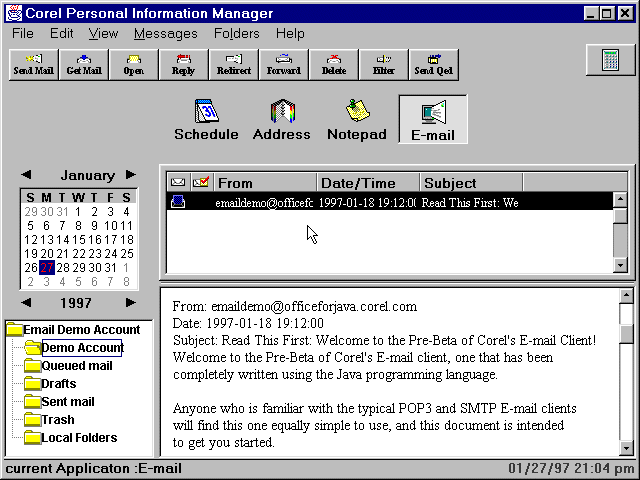Switch to the Address book application
This screenshot has height=480, width=640.
click(x=282, y=120)
